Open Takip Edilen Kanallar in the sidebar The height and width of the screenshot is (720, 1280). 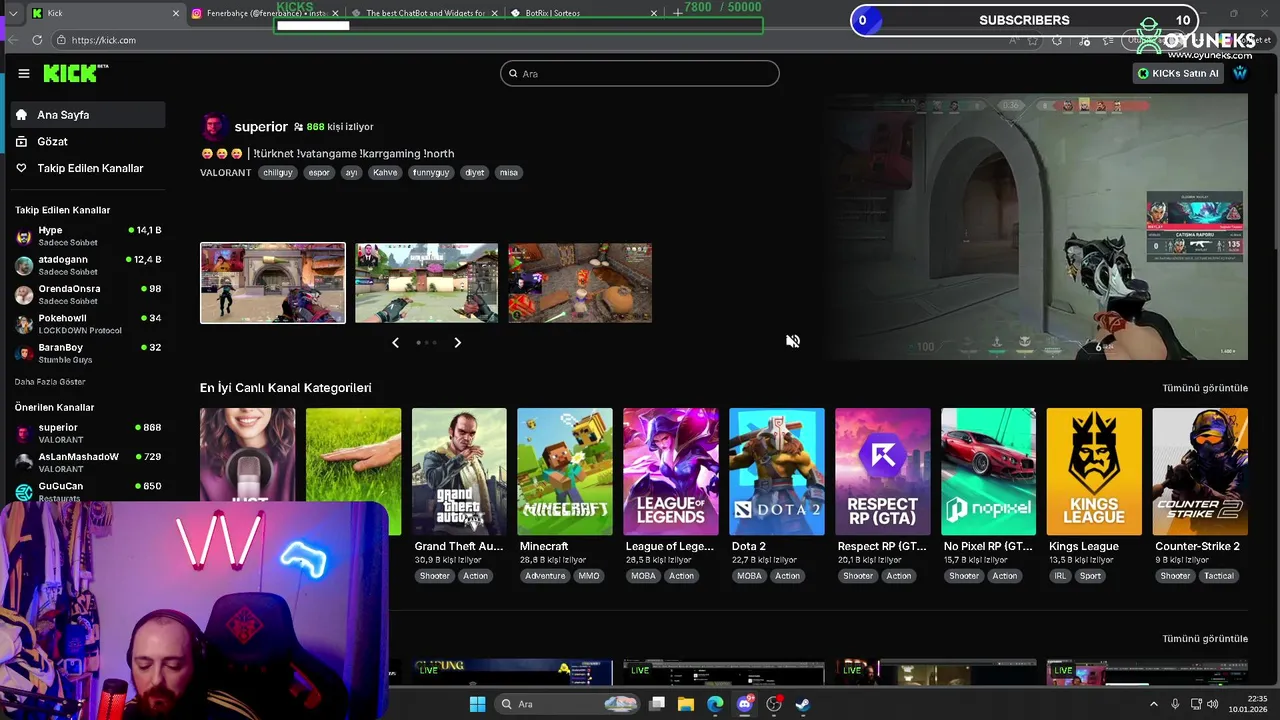(x=88, y=168)
